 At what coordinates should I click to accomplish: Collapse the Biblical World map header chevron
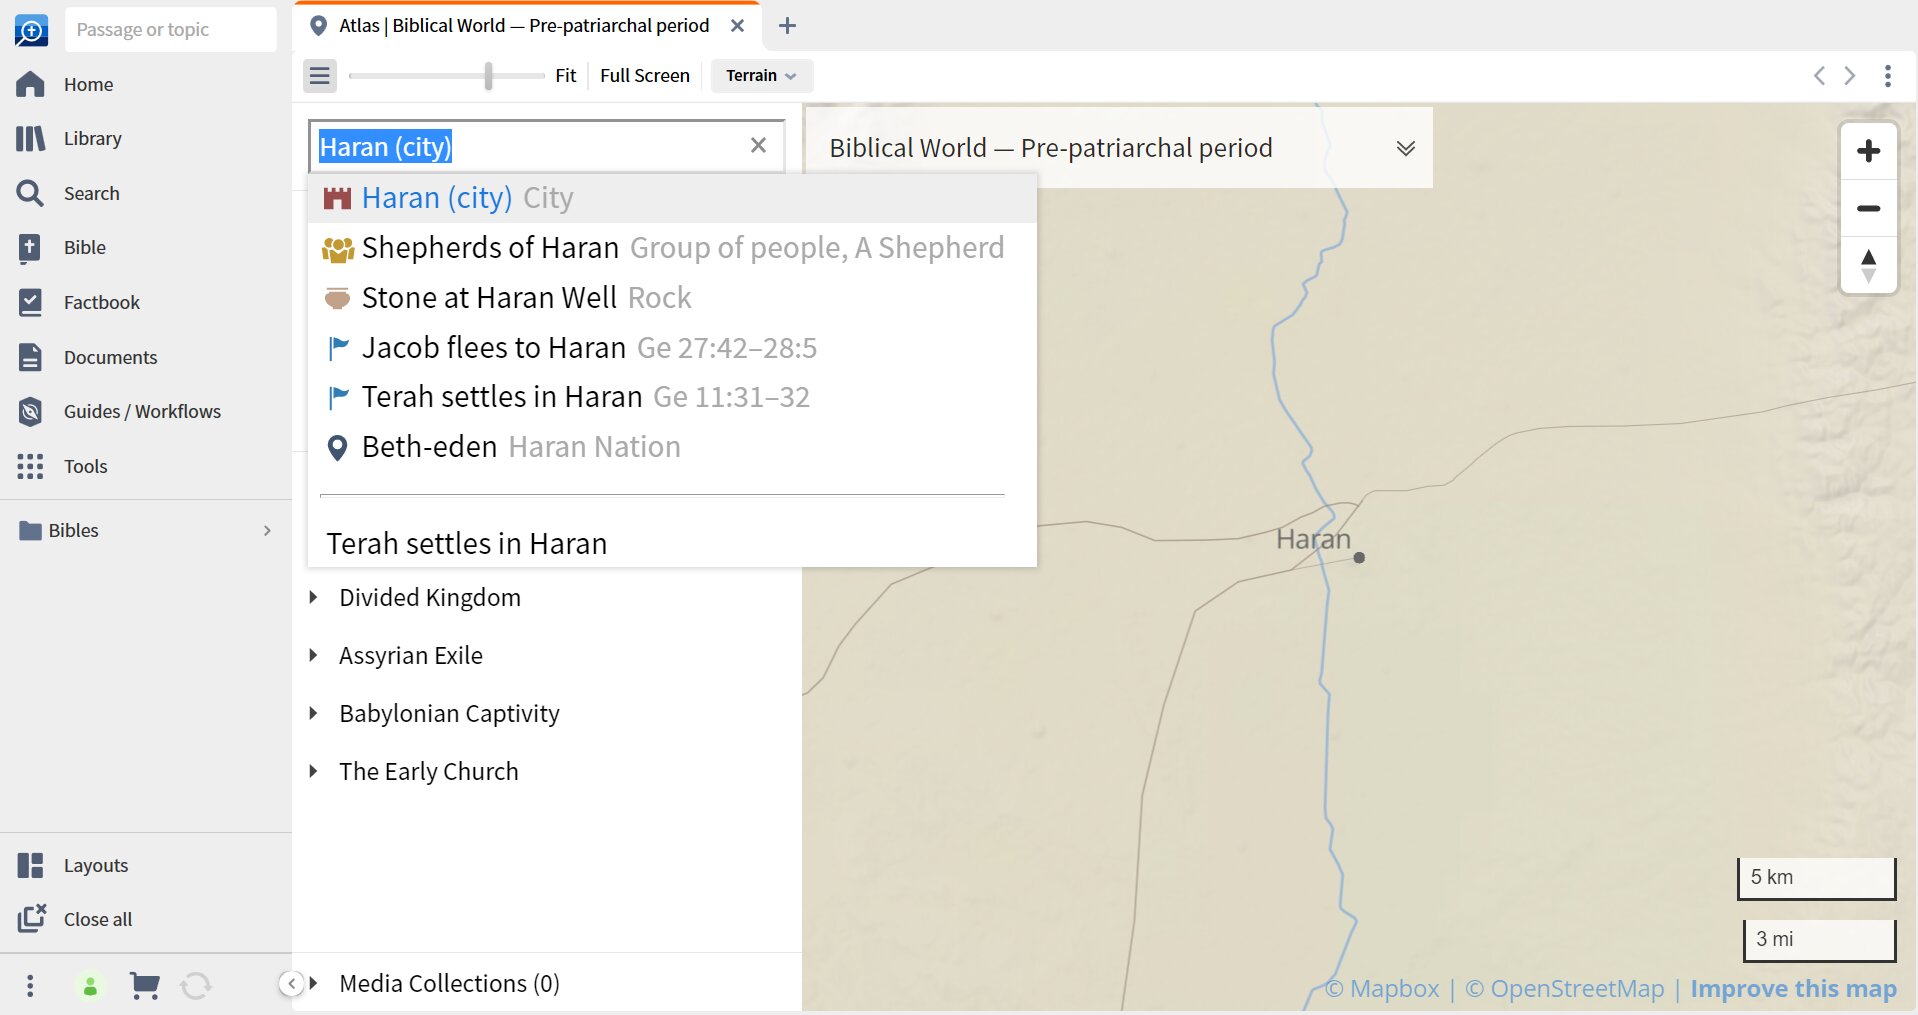pyautogui.click(x=1405, y=147)
